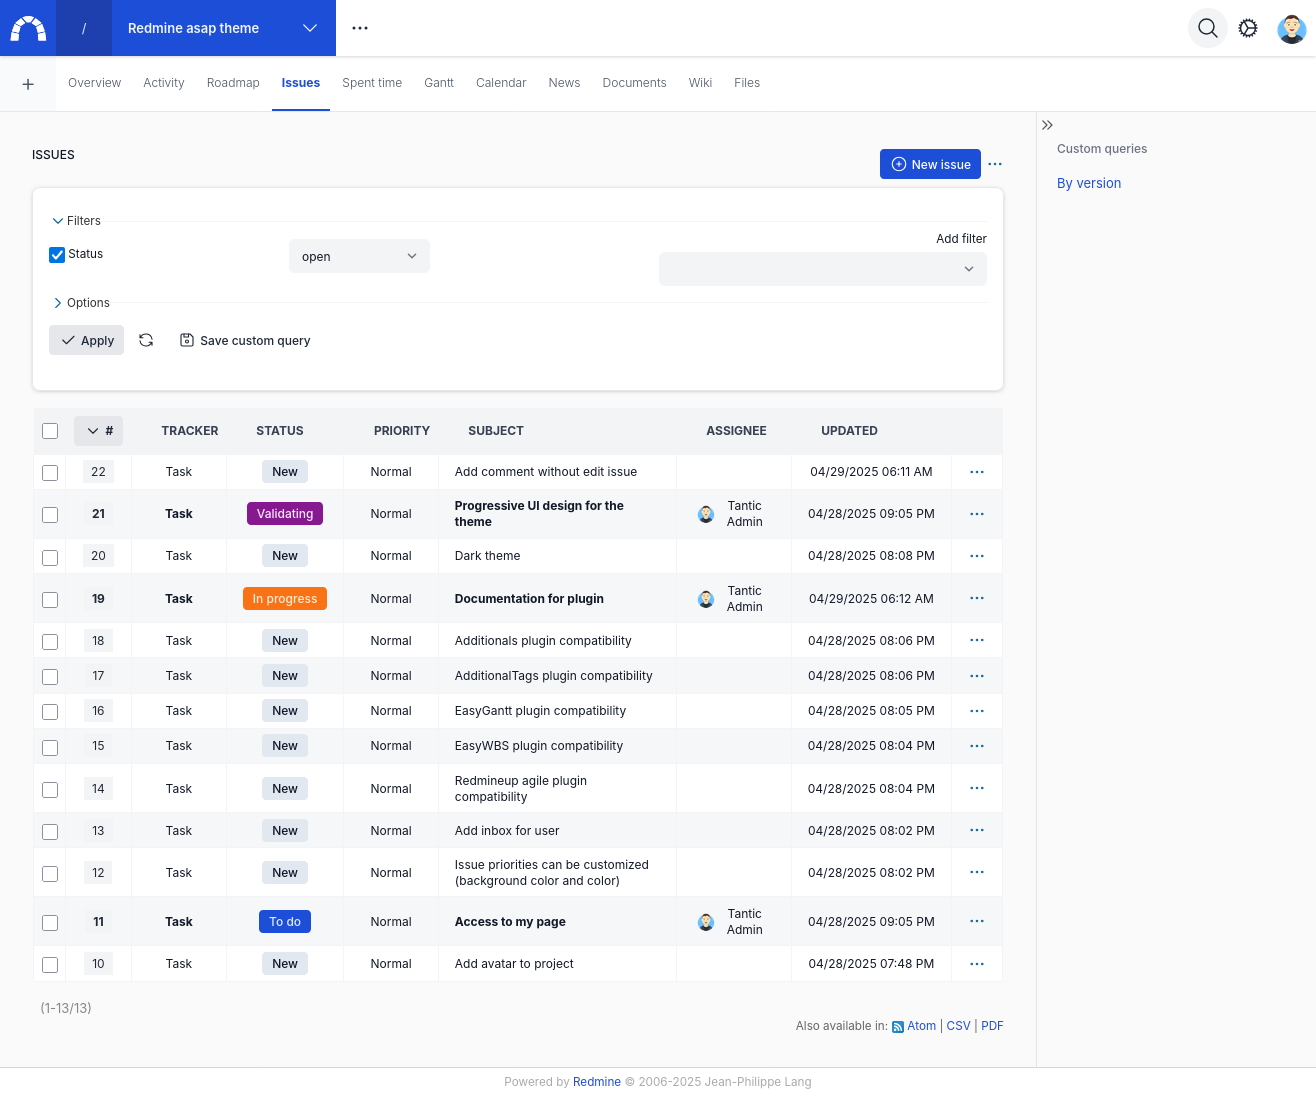Viewport: 1316px width, 1096px height.
Task: Expand the Options section
Action: click(x=81, y=303)
